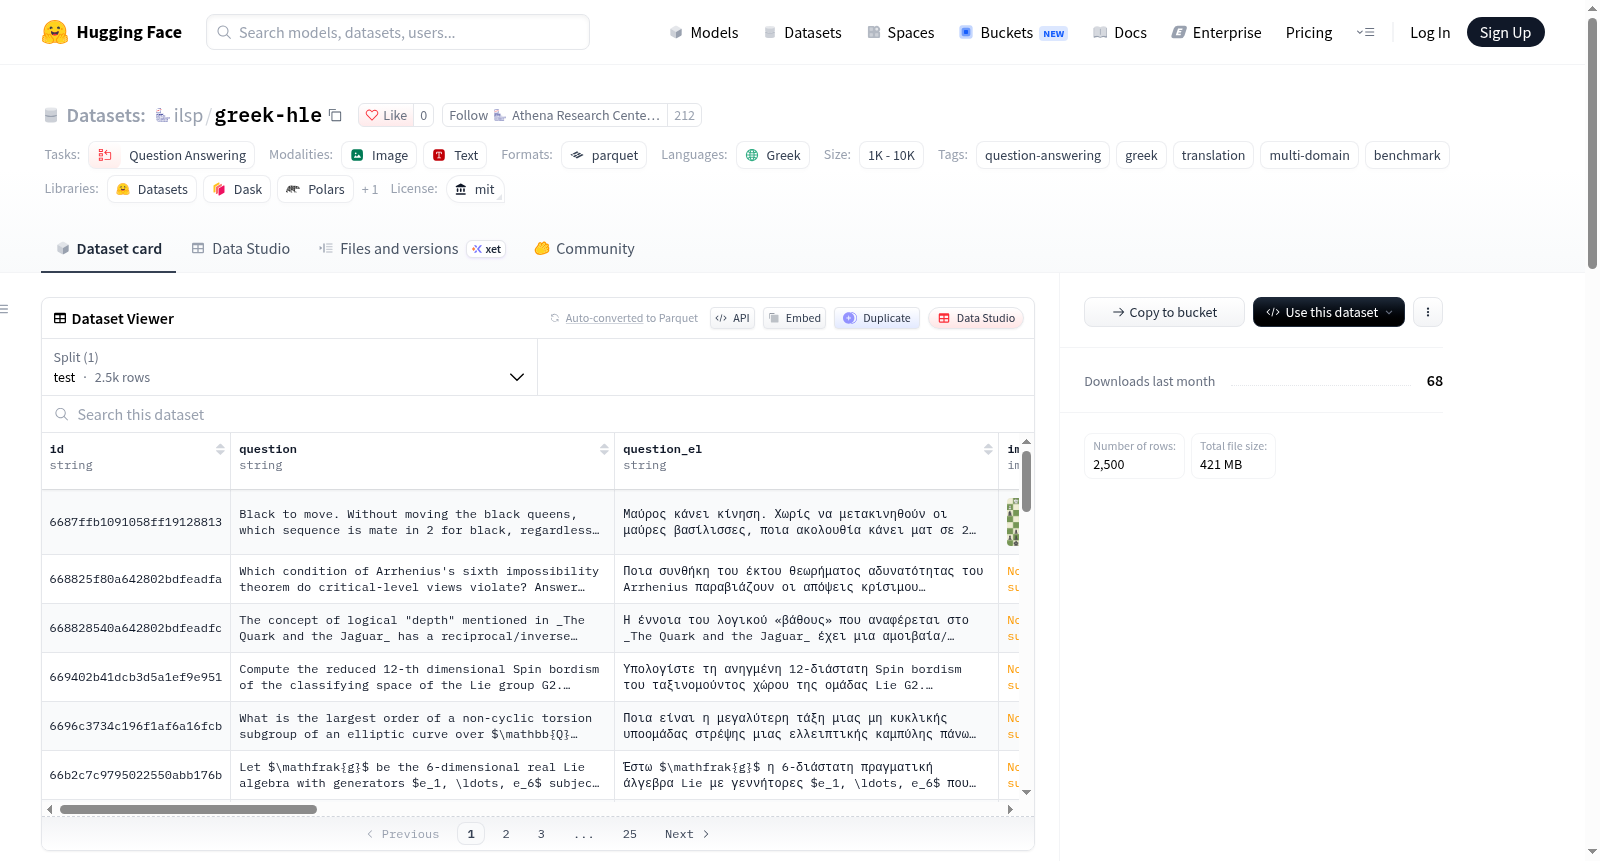This screenshot has width=1600, height=861.
Task: Click the API button in Dataset Viewer
Action: [732, 318]
